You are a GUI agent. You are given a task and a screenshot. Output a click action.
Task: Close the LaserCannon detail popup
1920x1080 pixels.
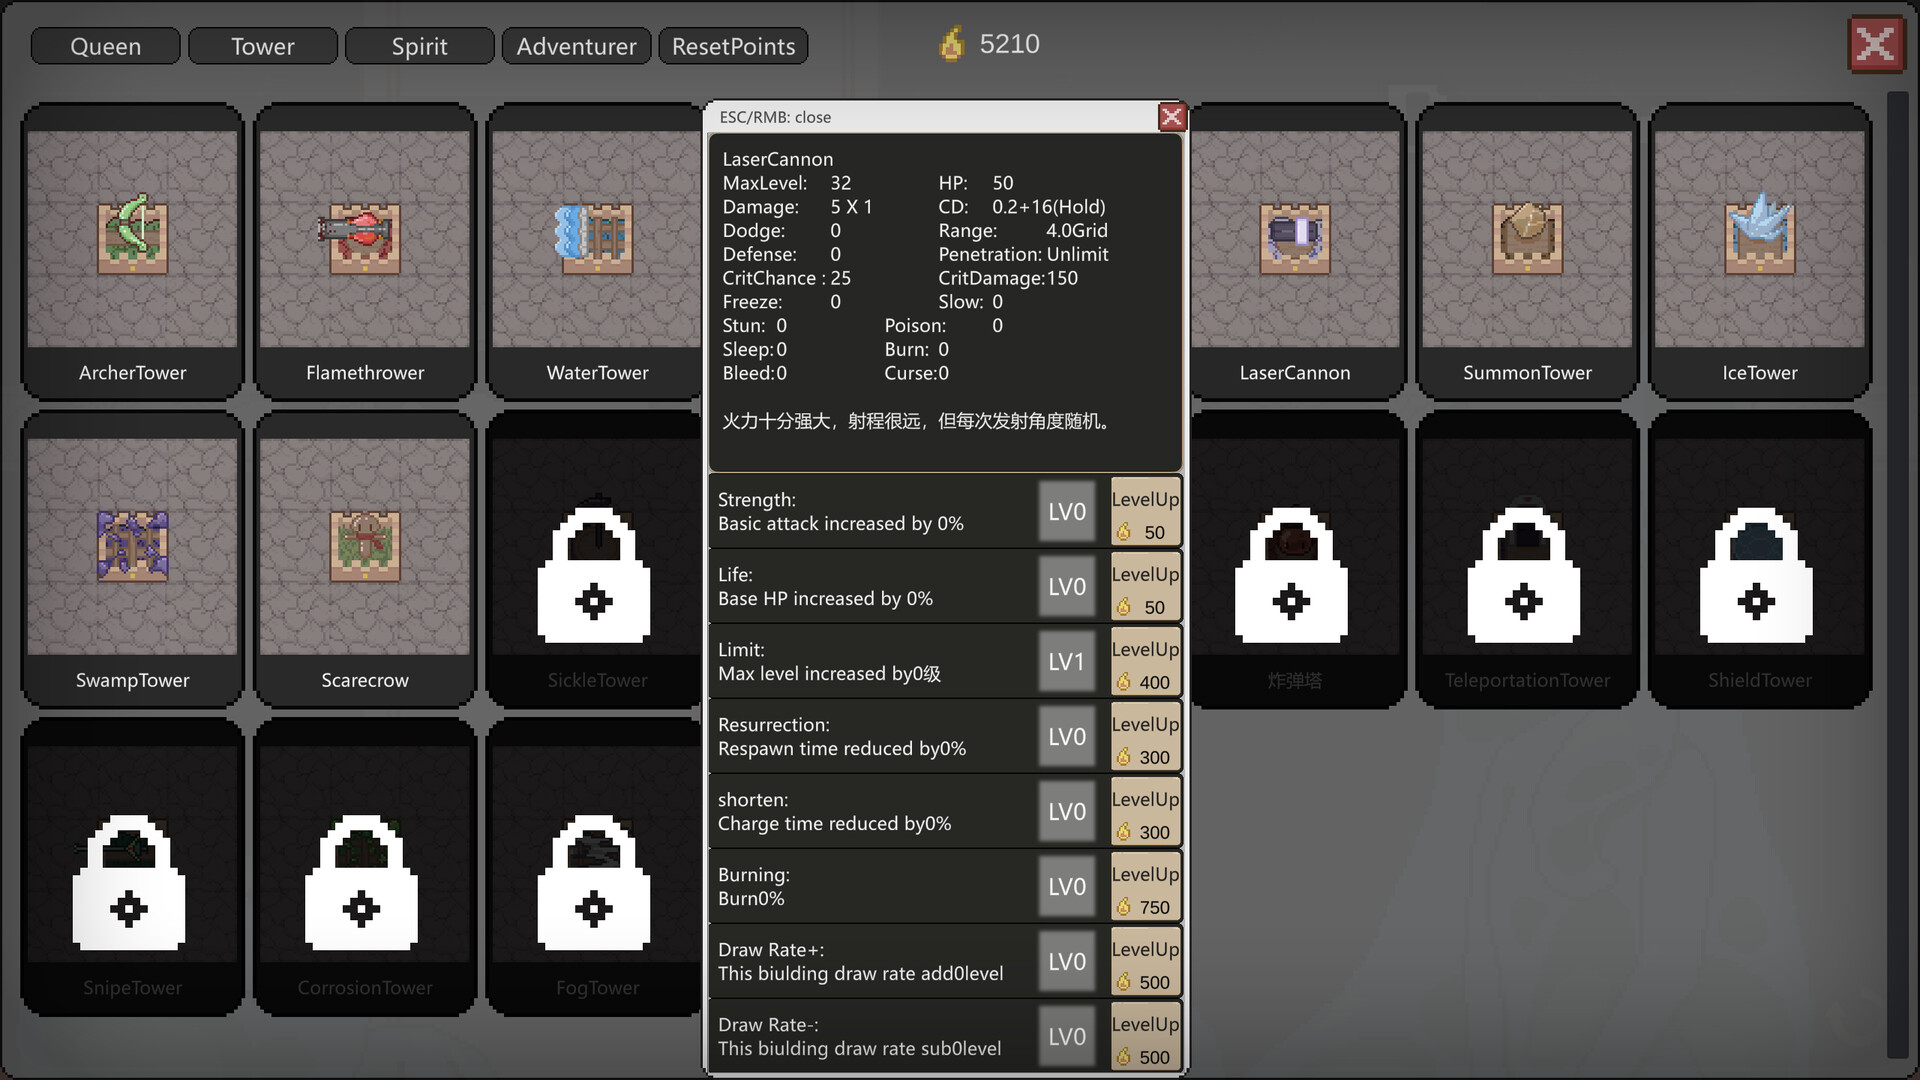coord(1171,117)
